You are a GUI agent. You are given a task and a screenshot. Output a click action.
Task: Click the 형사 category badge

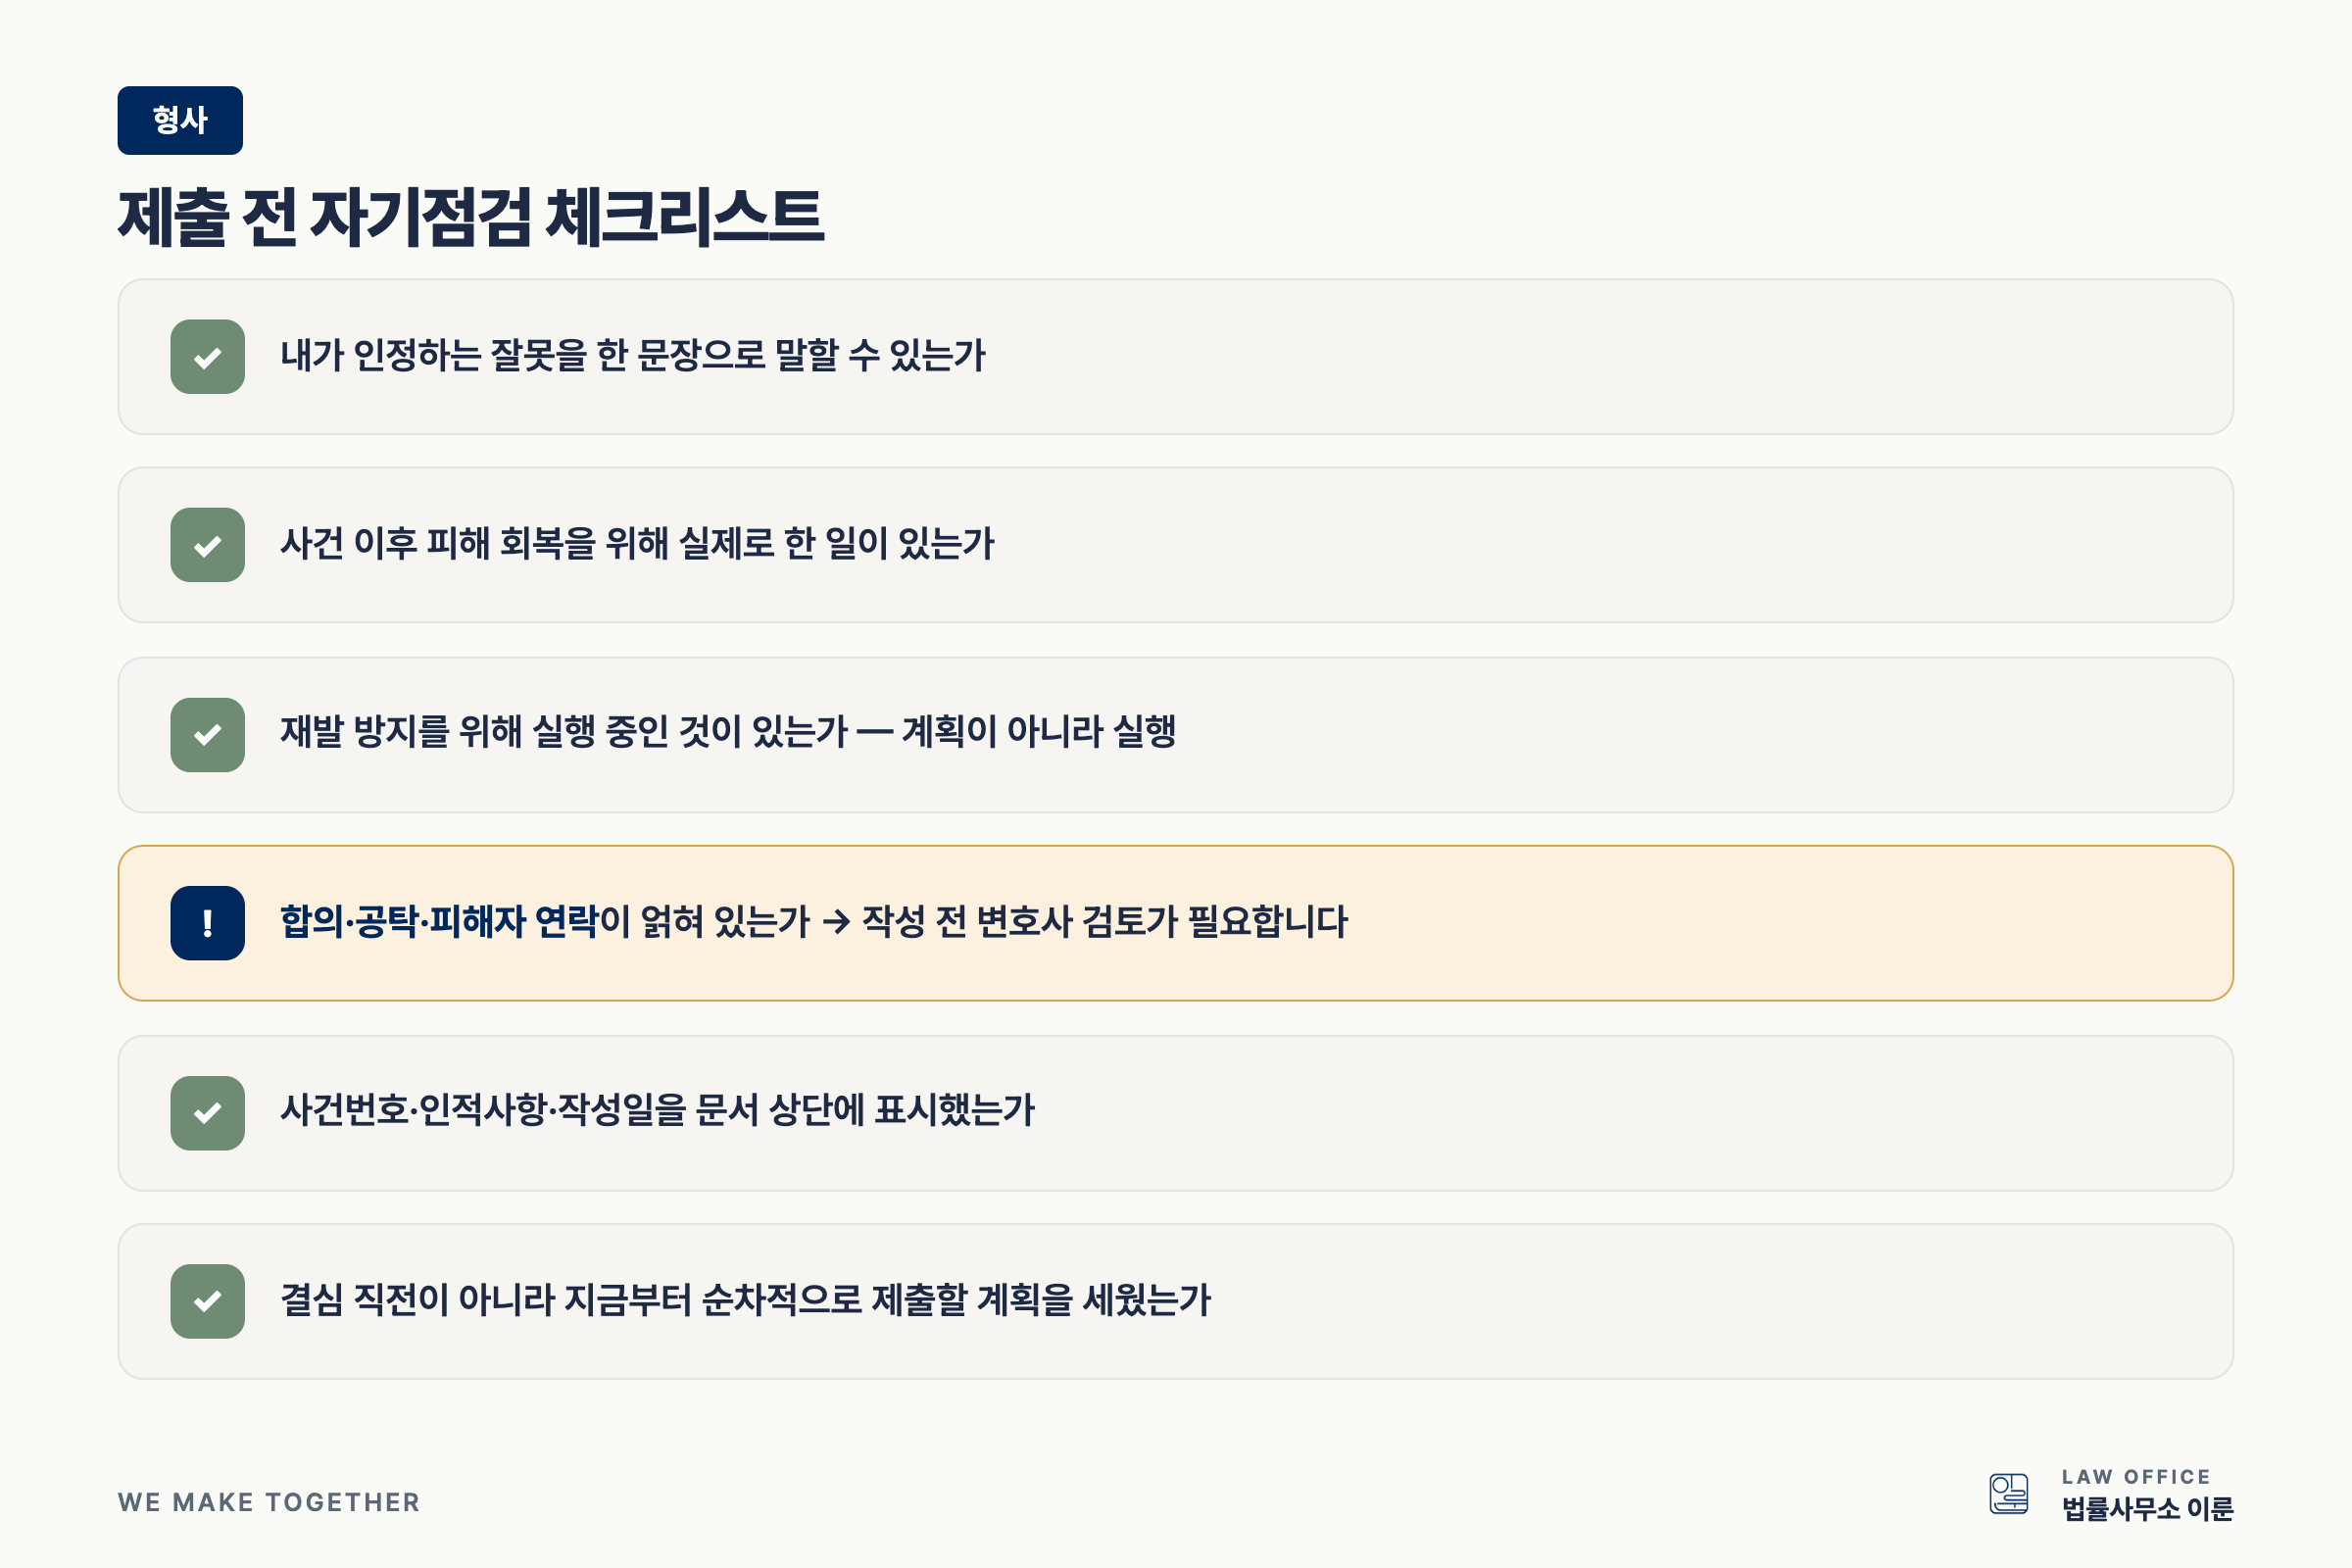coord(180,120)
